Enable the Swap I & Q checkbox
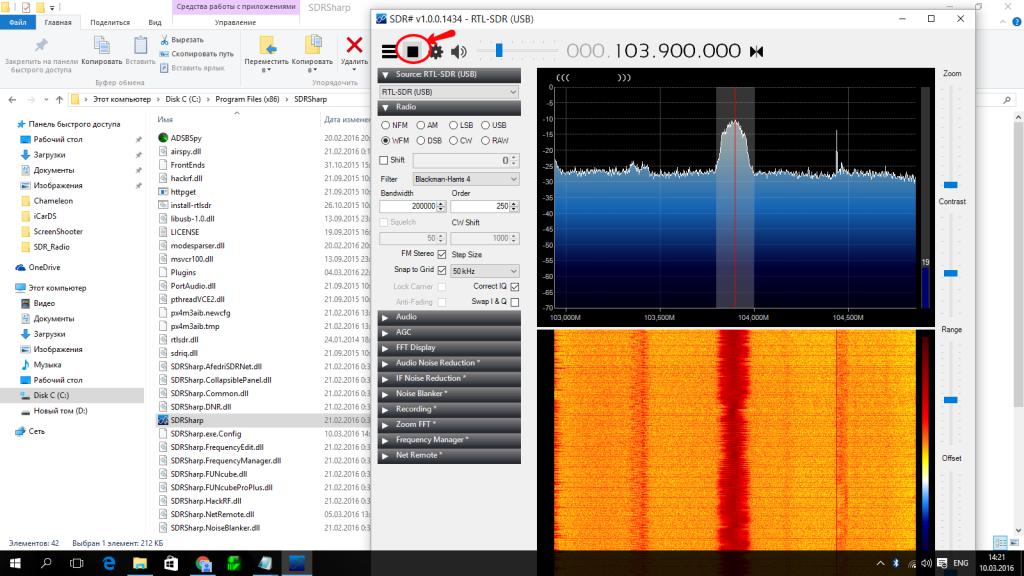 click(x=515, y=301)
